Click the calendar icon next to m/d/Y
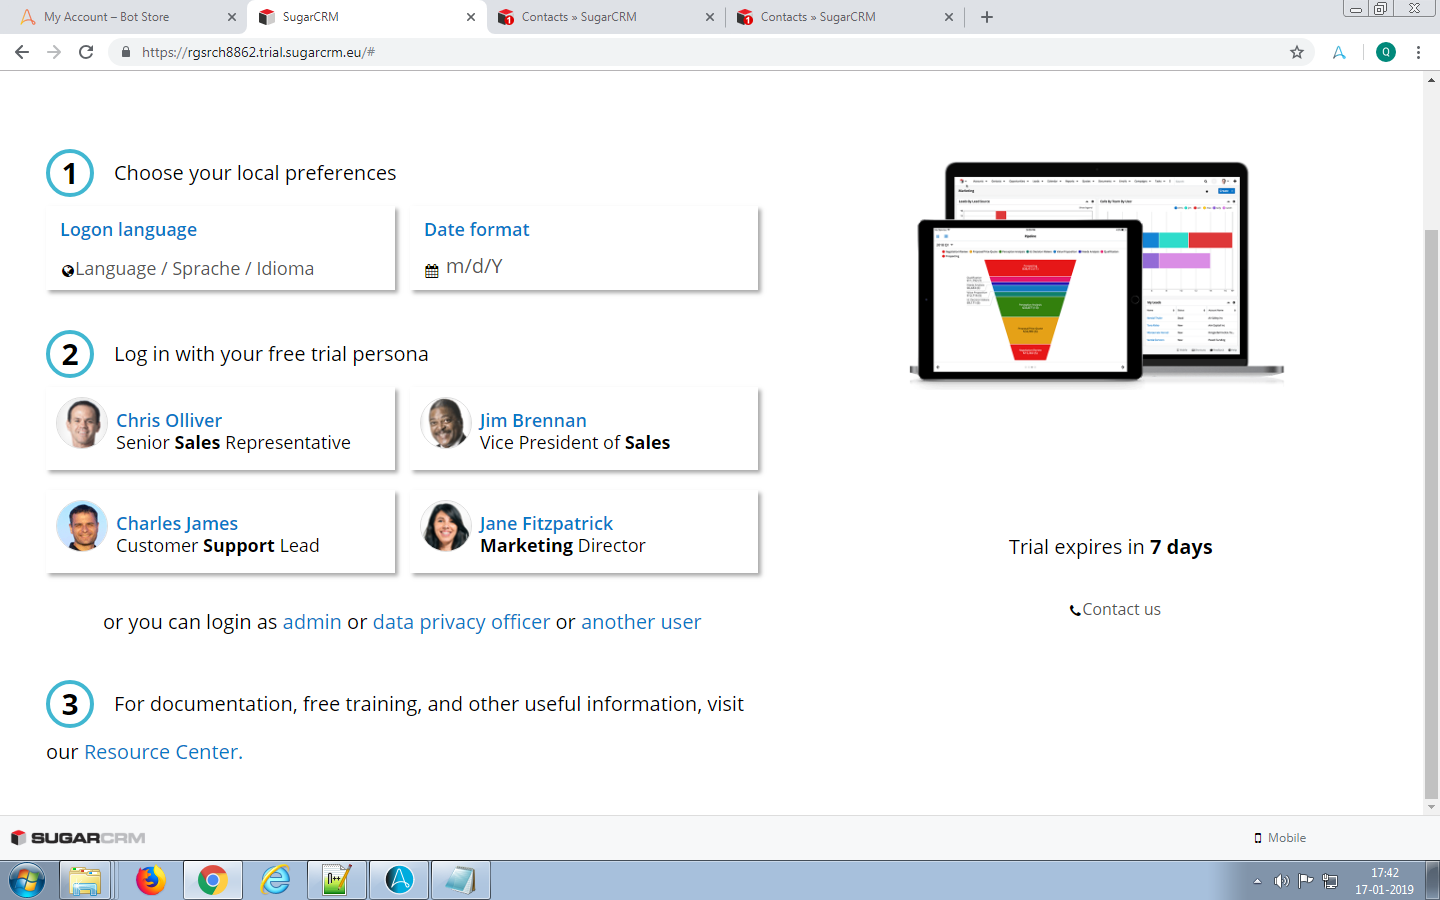The height and width of the screenshot is (900, 1440). (x=432, y=270)
